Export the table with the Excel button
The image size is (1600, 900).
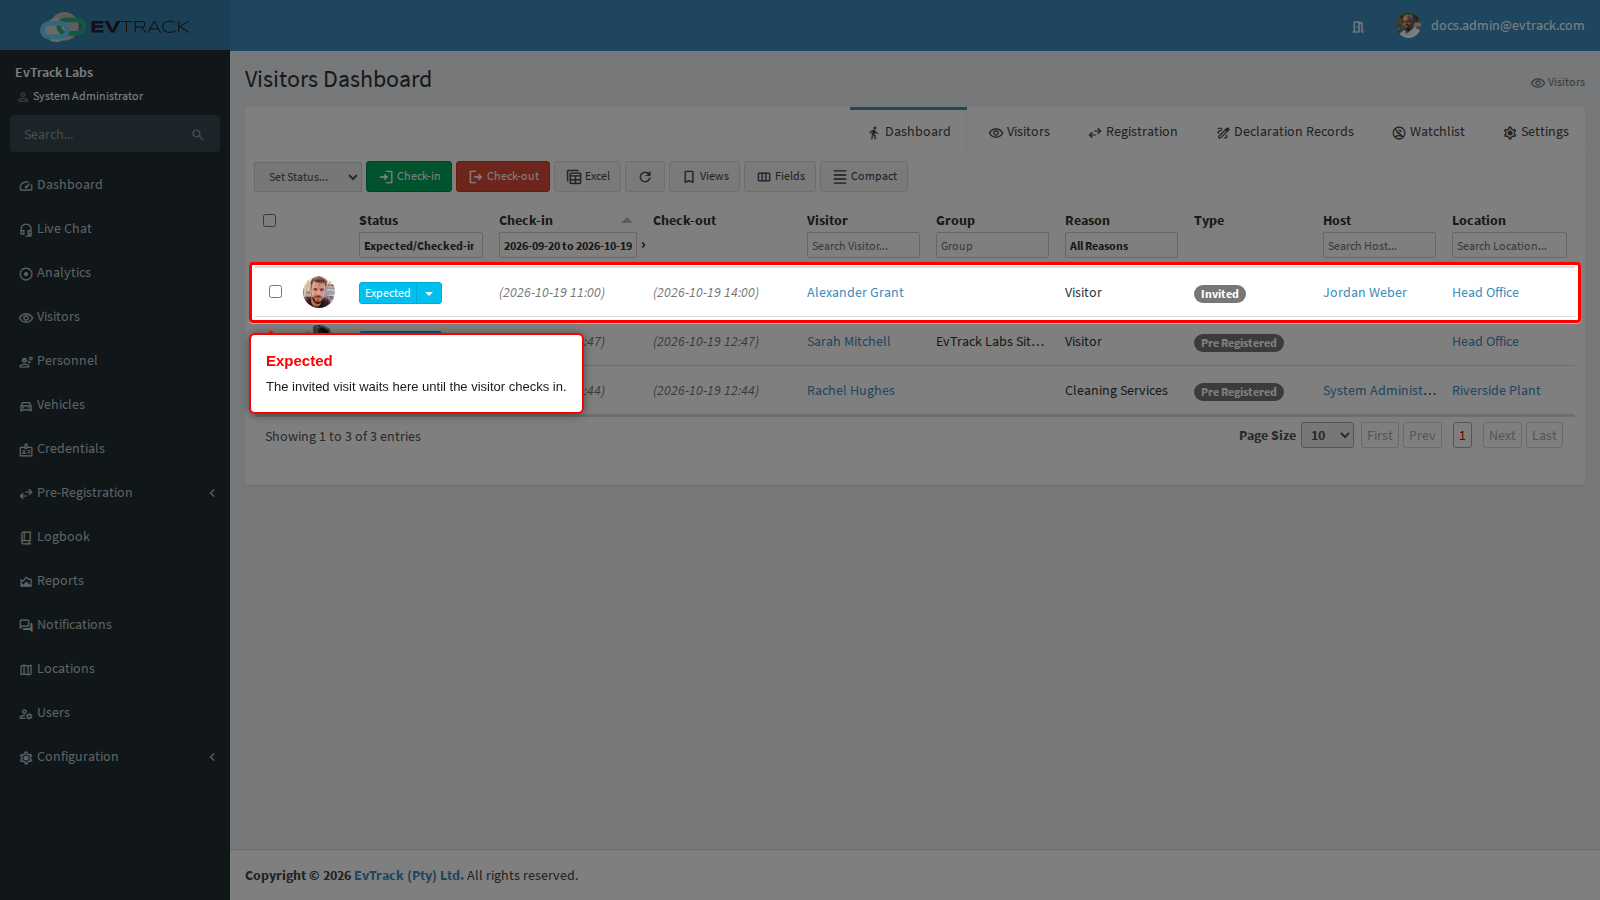click(x=588, y=177)
